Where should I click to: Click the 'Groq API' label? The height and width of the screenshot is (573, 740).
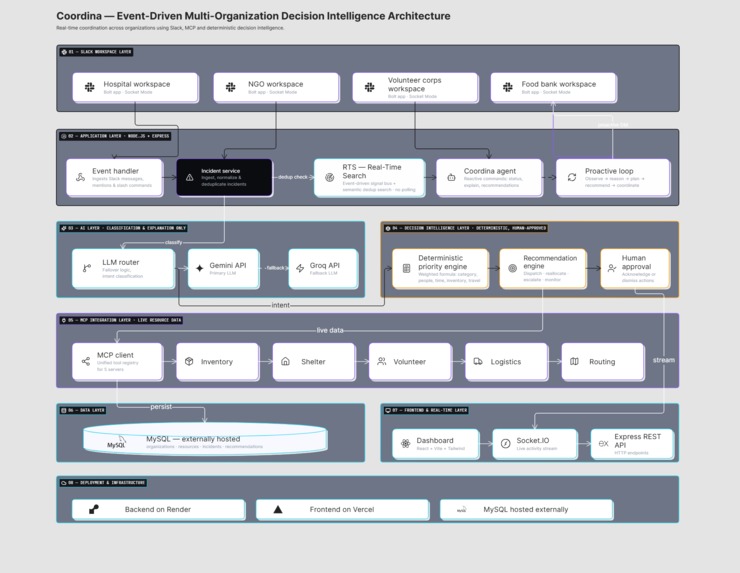click(325, 265)
